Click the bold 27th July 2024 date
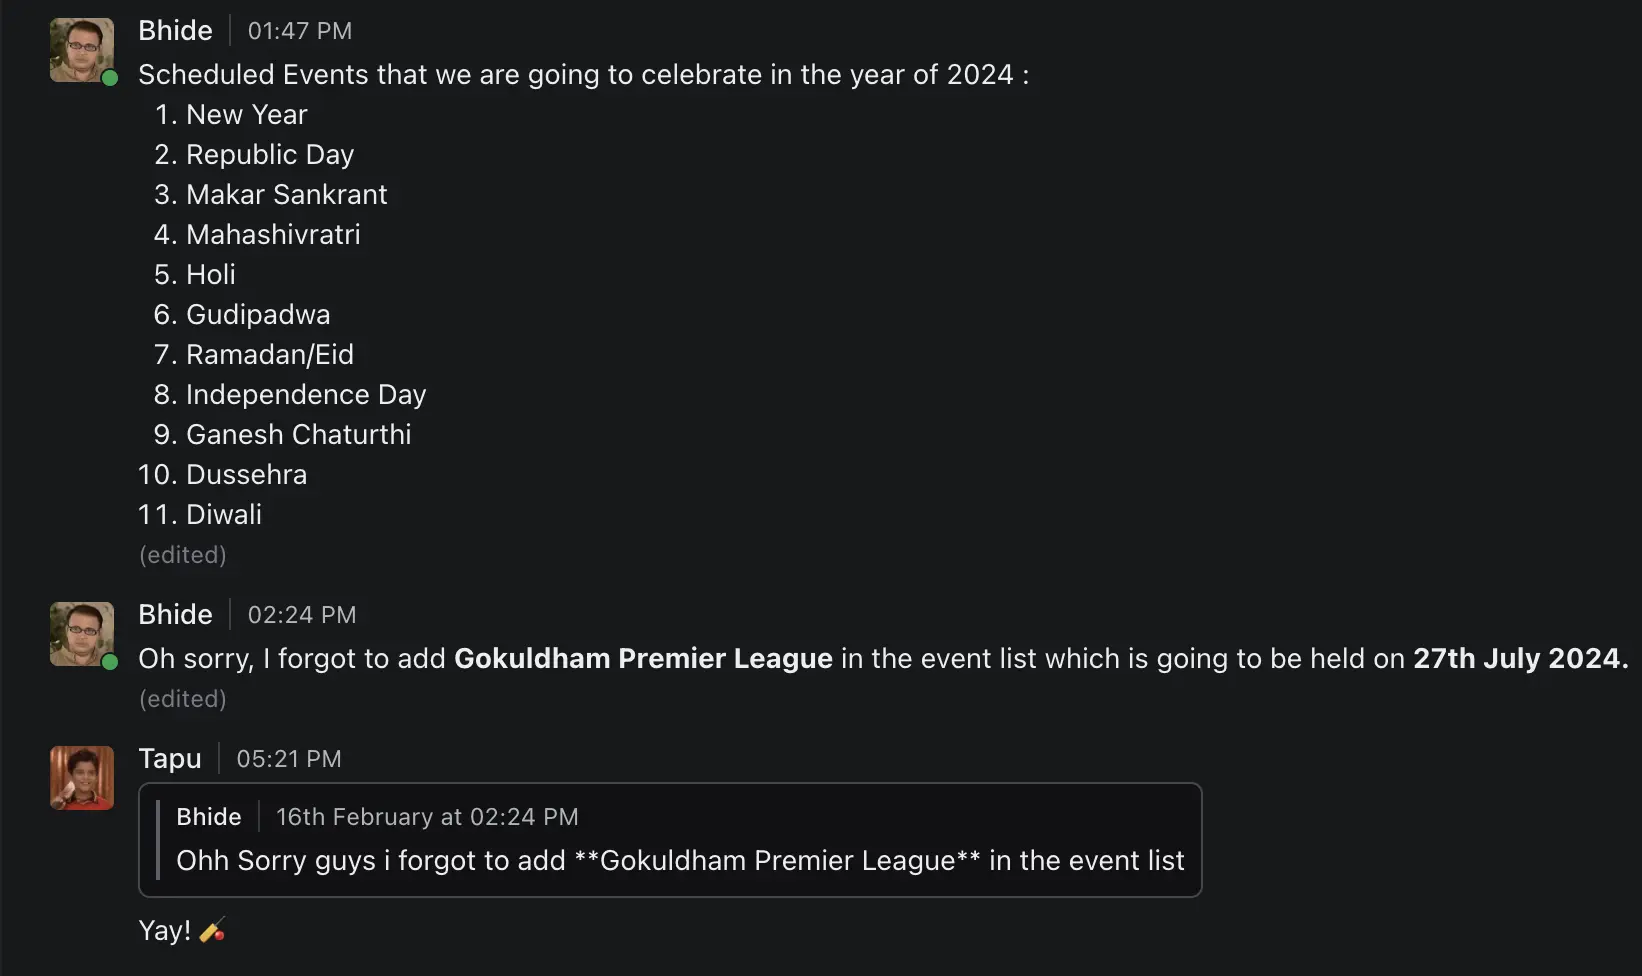 point(1519,659)
